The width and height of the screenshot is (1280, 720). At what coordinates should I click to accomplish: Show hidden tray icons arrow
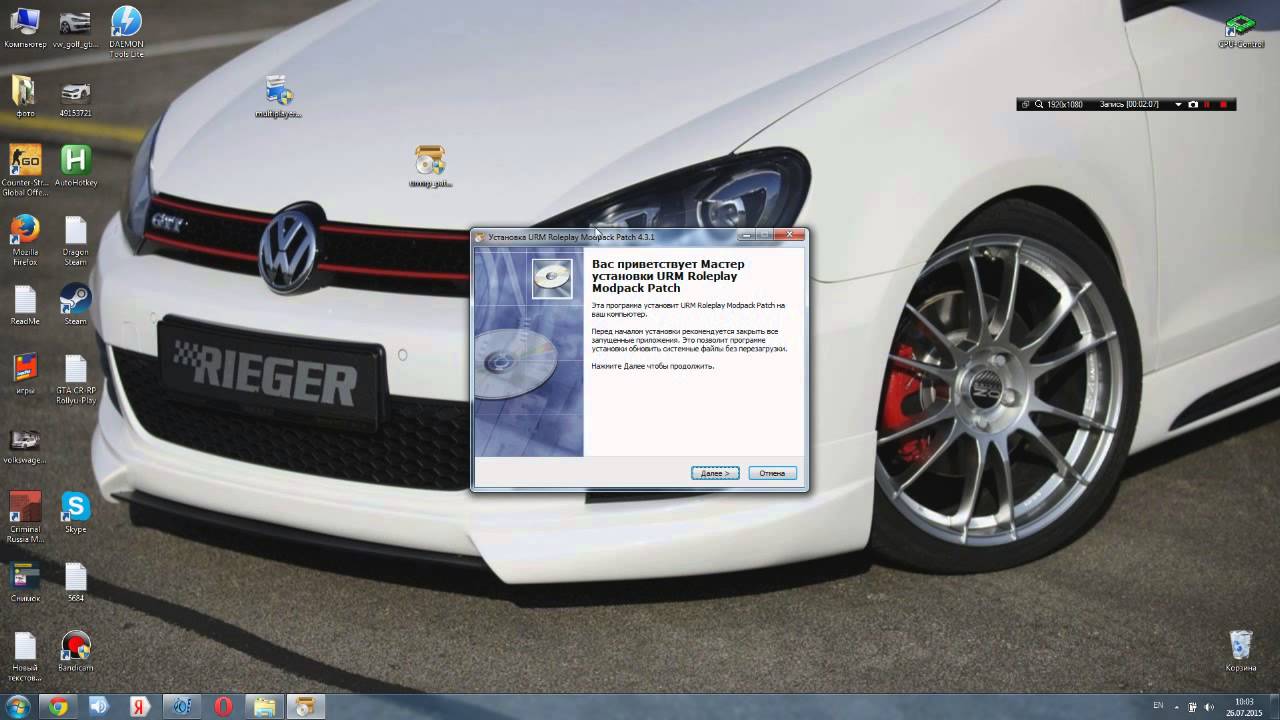1176,707
